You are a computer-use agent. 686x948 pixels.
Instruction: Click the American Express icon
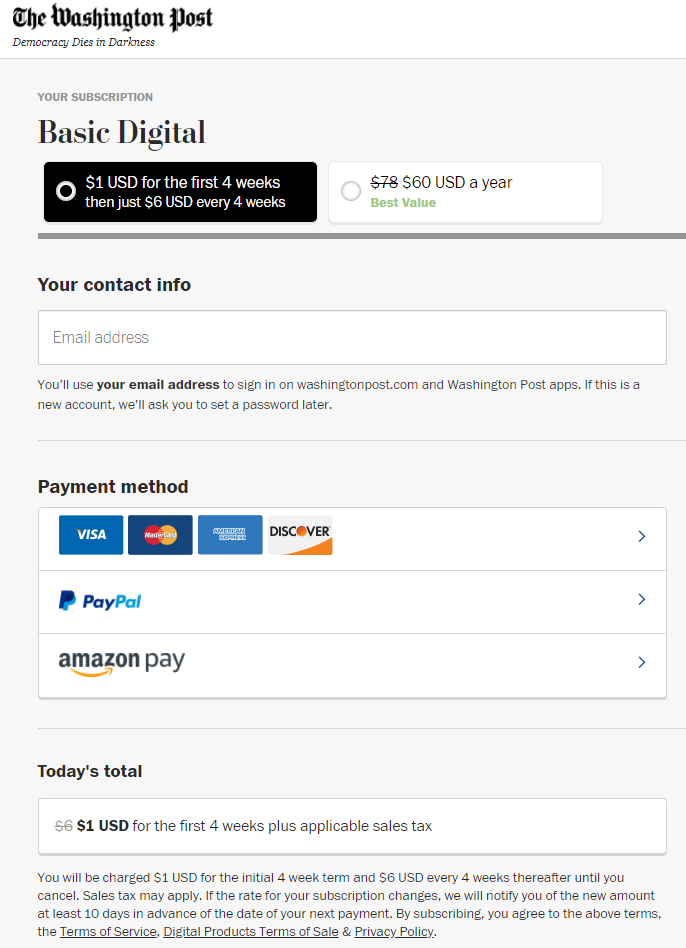pyautogui.click(x=230, y=534)
